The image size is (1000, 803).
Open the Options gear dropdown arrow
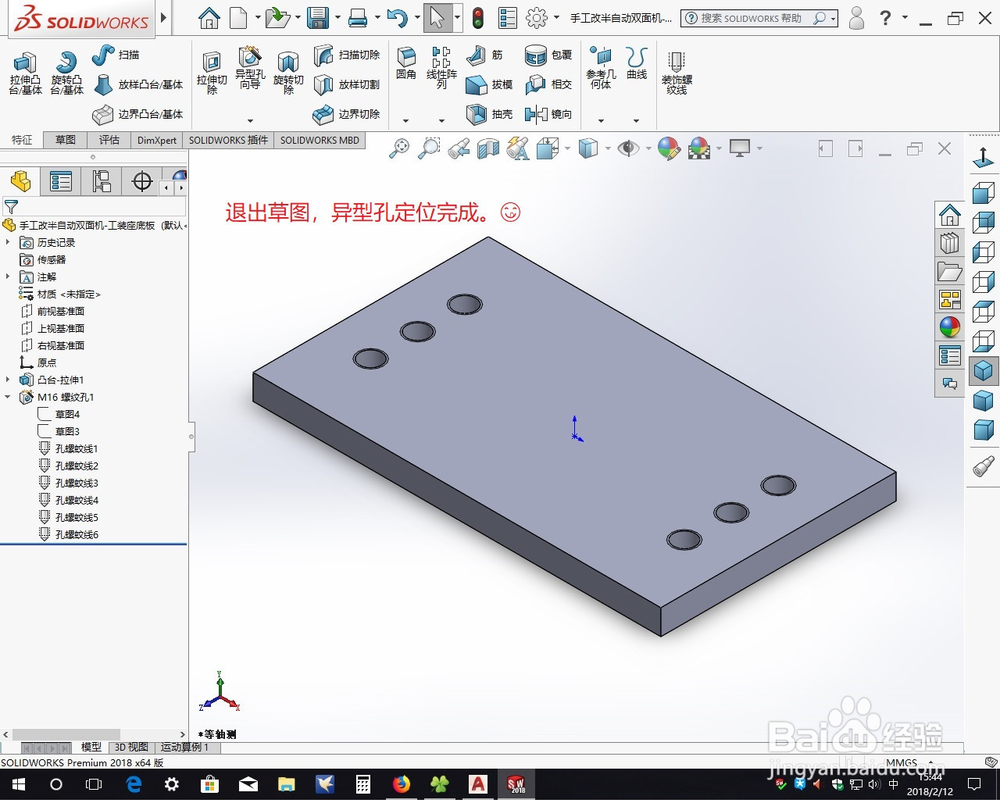click(x=557, y=18)
